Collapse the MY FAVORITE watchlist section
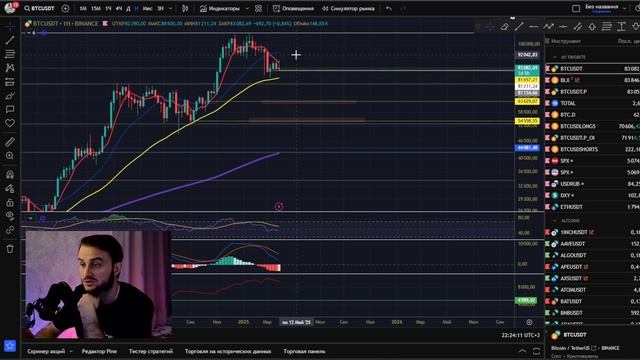The image size is (640, 360). 555,57
